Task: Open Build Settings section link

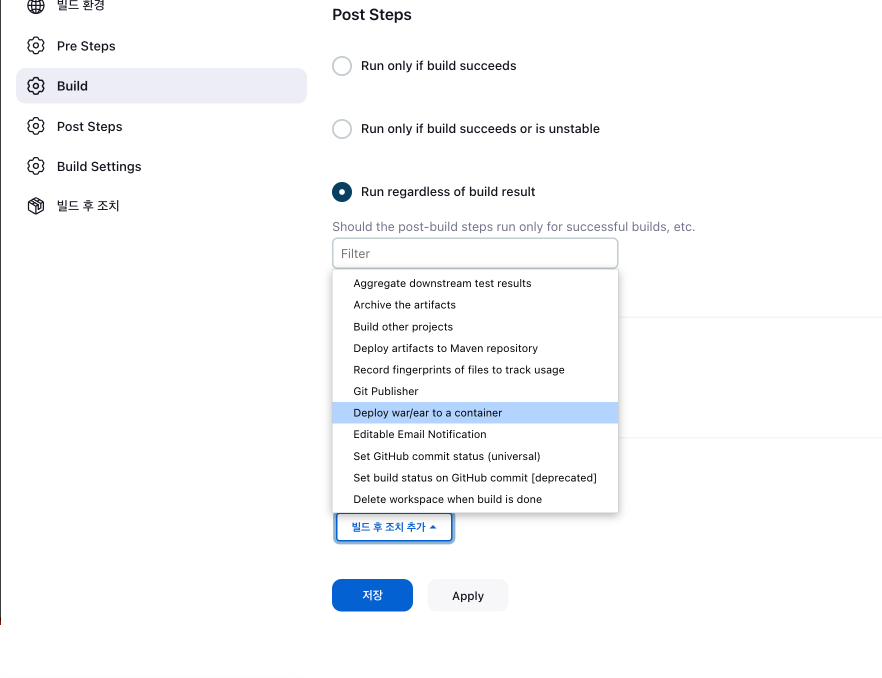Action: pyautogui.click(x=99, y=166)
